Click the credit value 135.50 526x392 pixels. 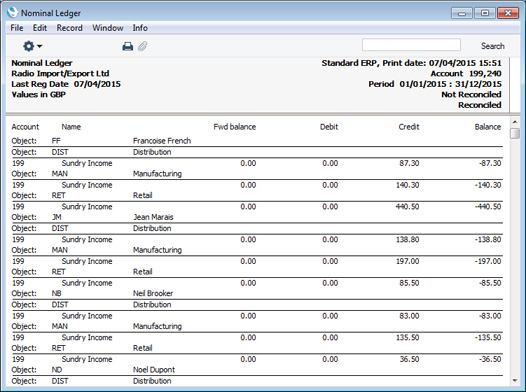(x=408, y=337)
